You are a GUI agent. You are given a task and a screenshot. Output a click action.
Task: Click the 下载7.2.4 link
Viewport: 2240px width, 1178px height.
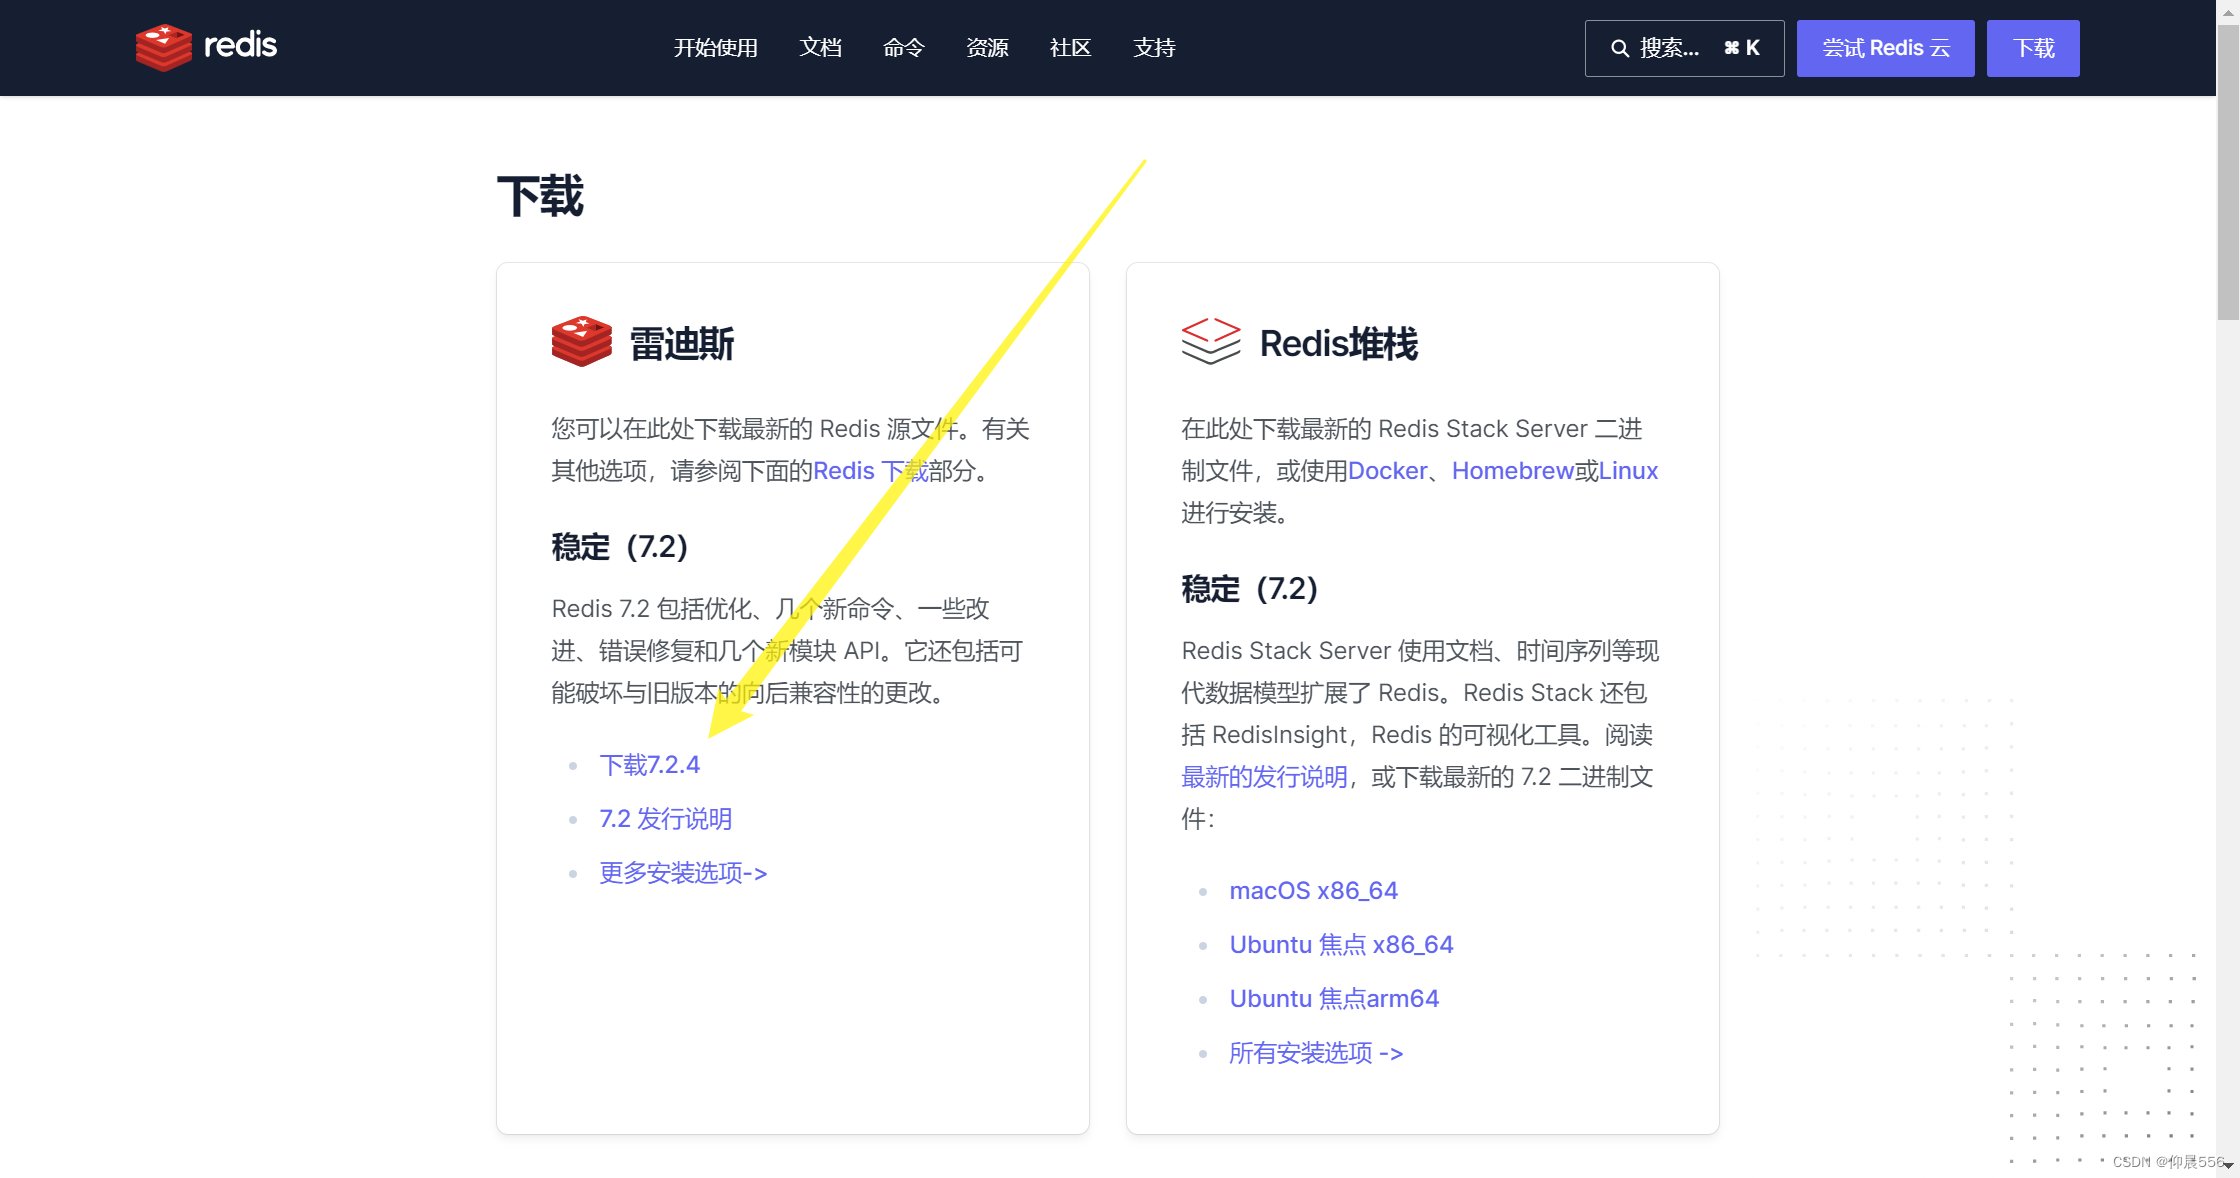tap(649, 765)
